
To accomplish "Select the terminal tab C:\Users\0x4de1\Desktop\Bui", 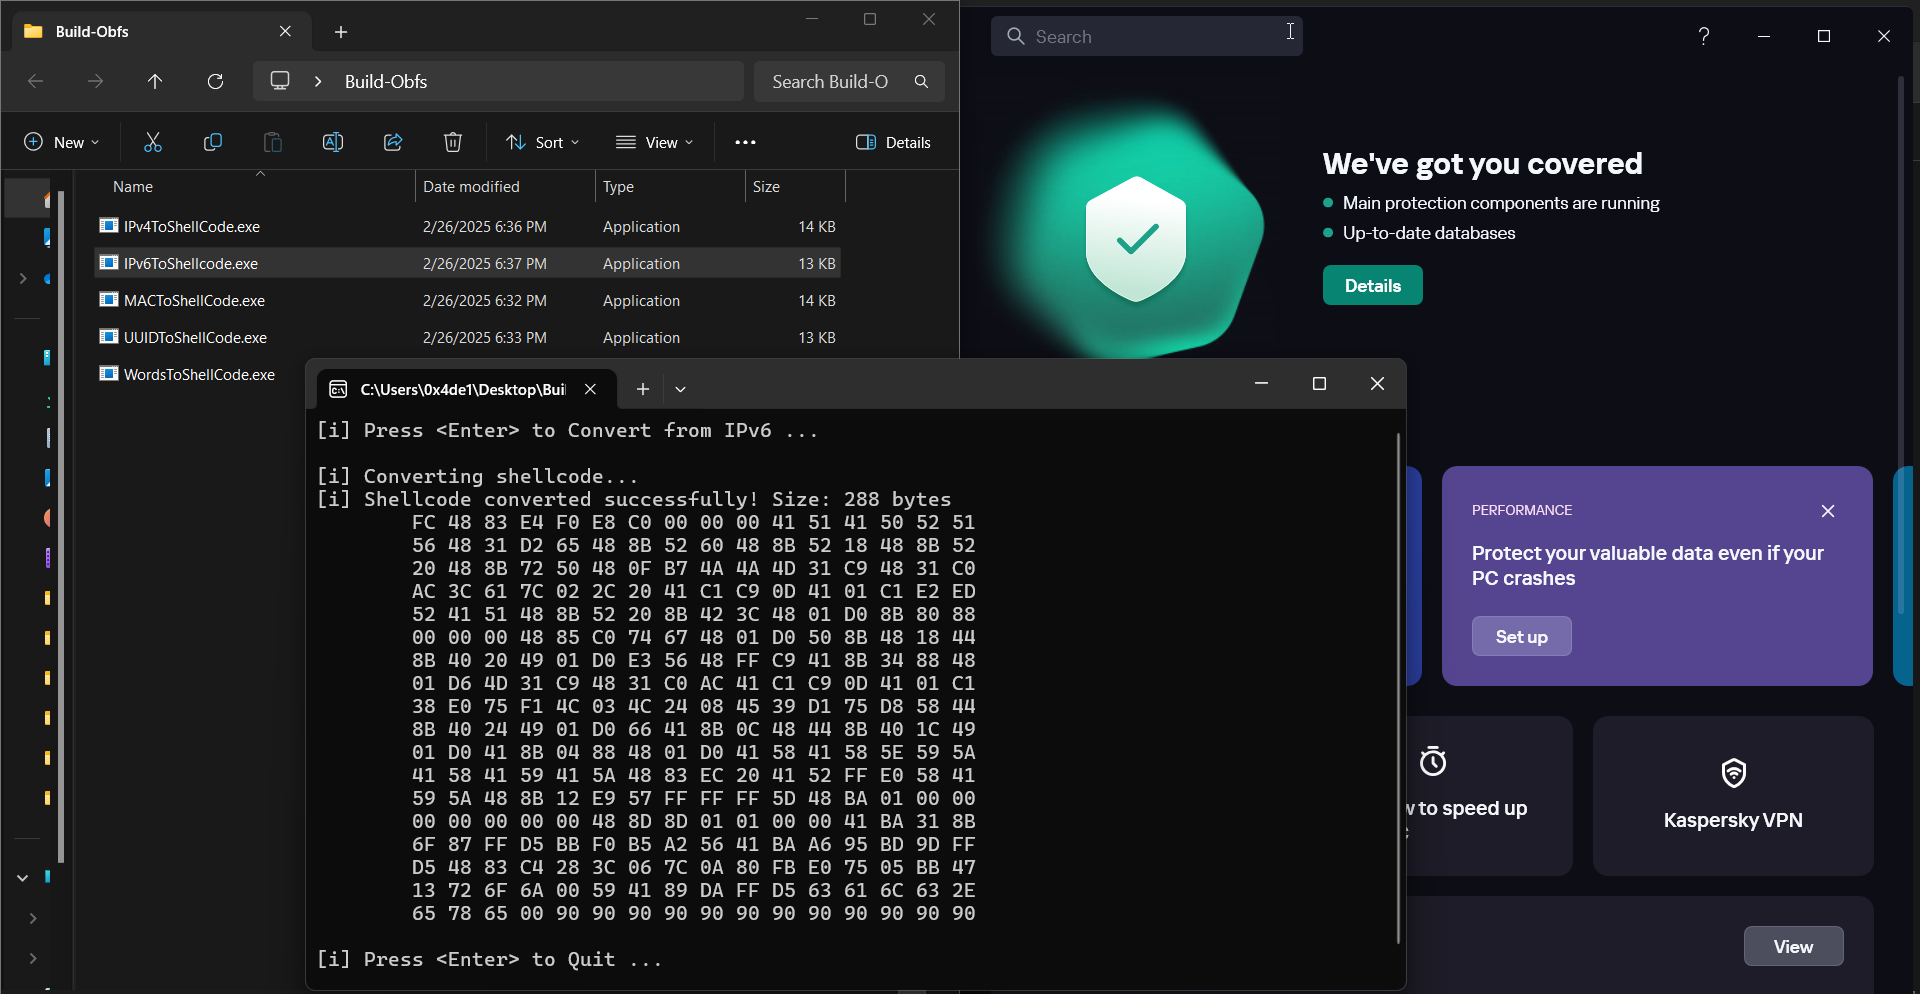I will [466, 389].
